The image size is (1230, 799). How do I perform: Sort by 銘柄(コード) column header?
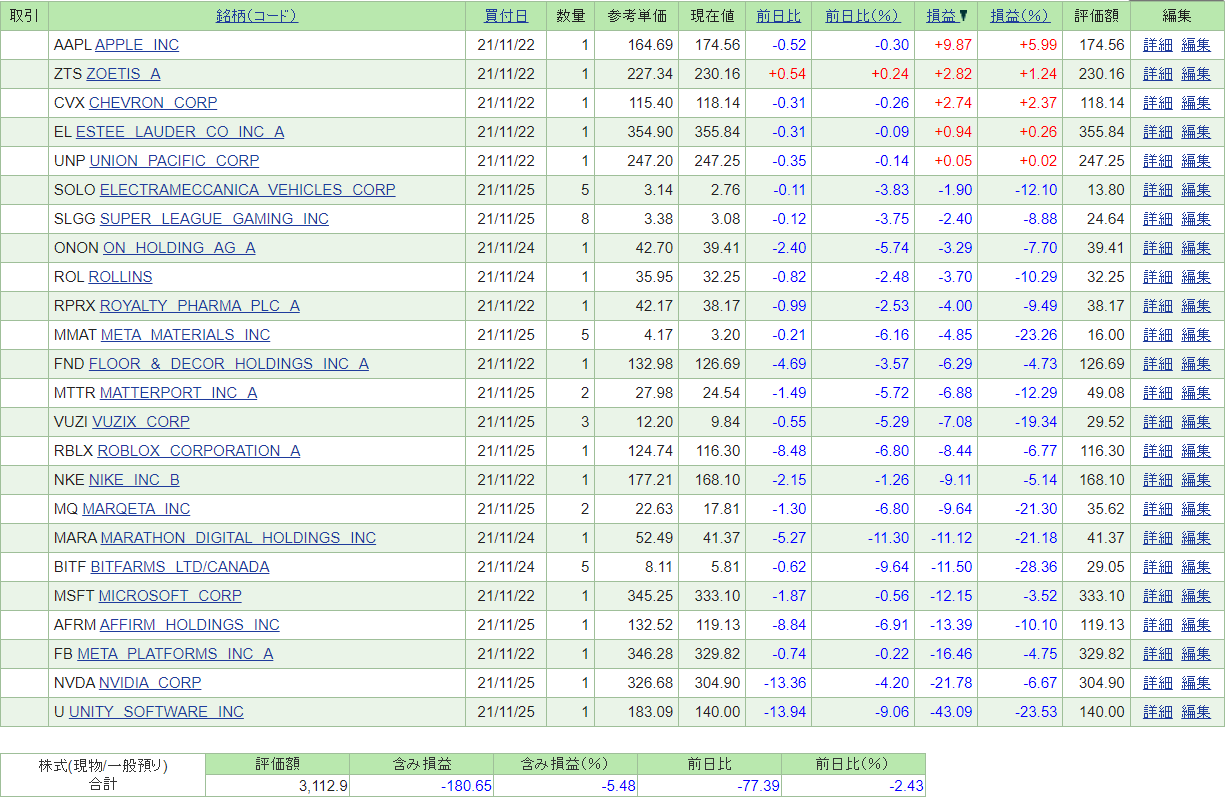pyautogui.click(x=256, y=16)
